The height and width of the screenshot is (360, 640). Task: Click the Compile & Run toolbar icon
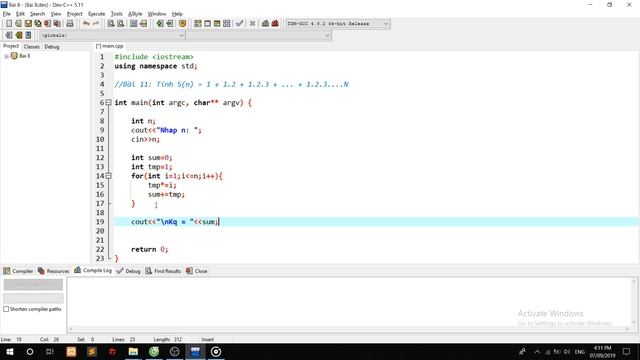[x=217, y=24]
